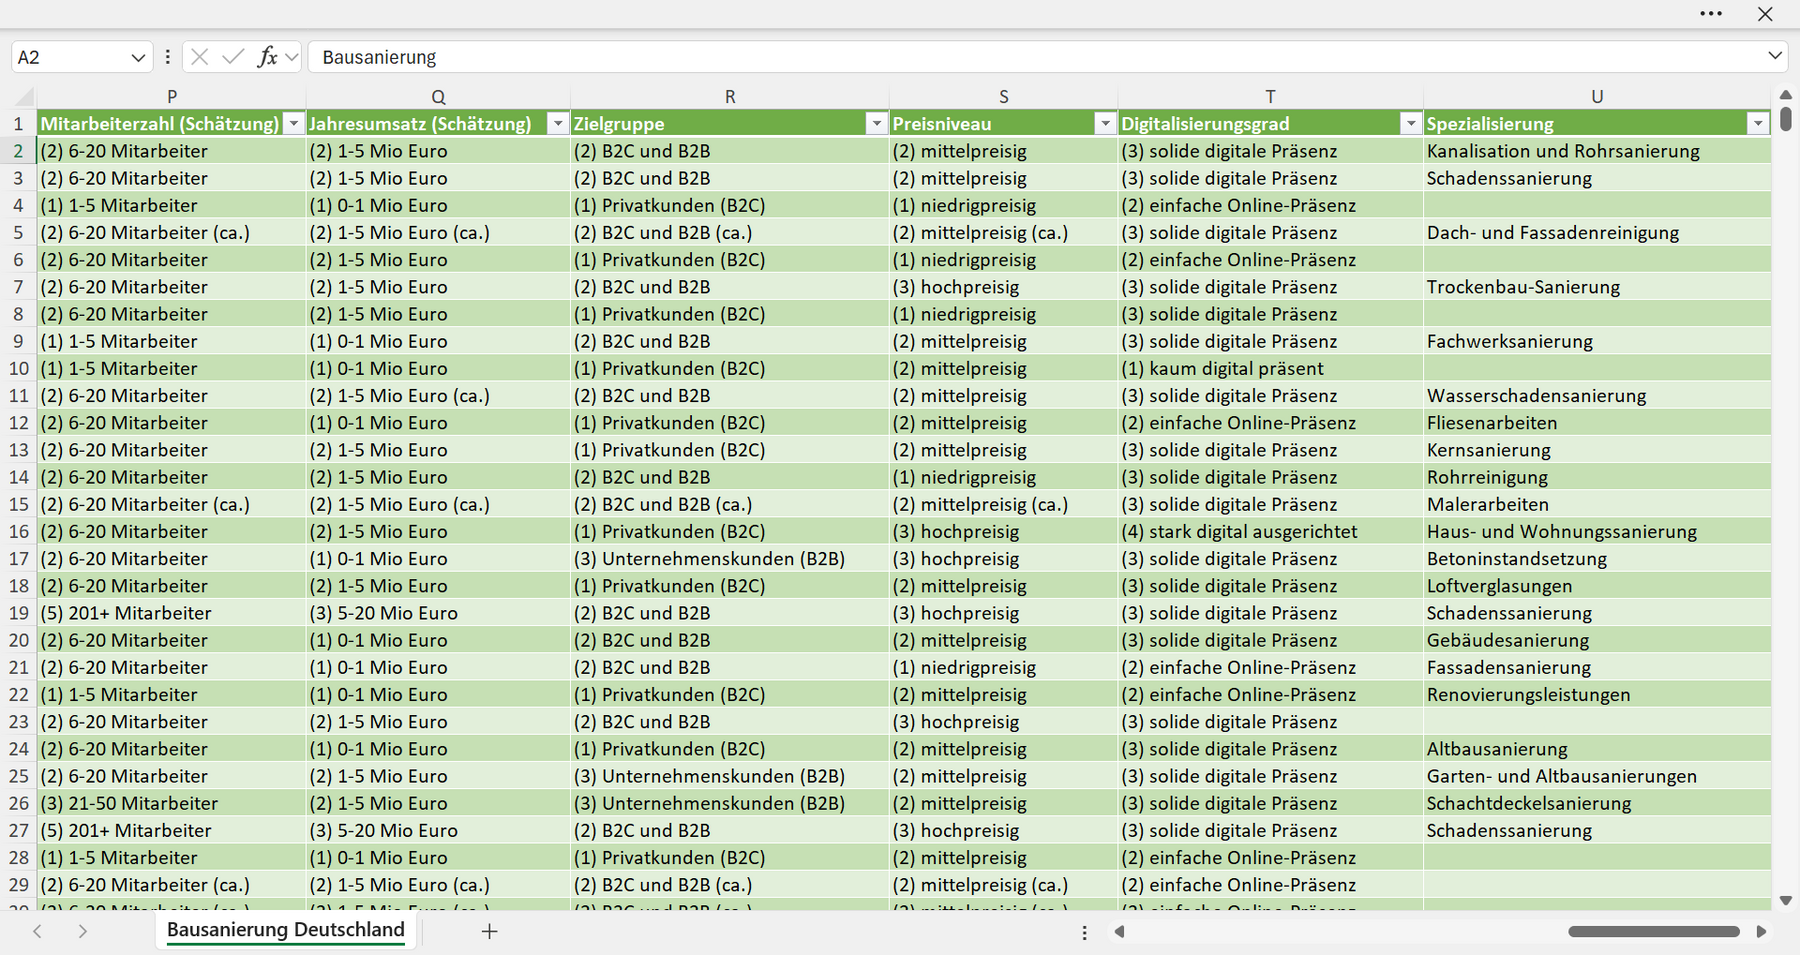Open the Digitalisierungsgrad filter dropdown

tap(1411, 124)
